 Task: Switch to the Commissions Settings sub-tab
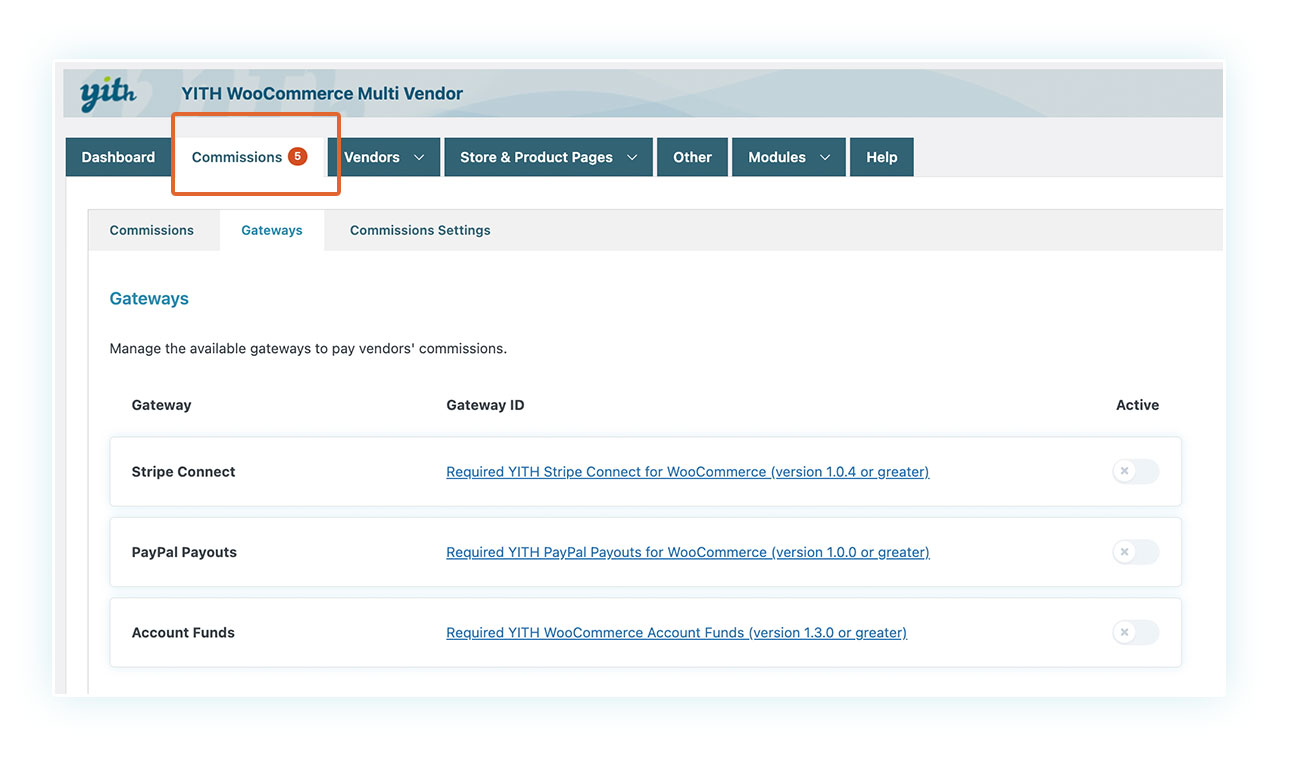pyautogui.click(x=420, y=230)
